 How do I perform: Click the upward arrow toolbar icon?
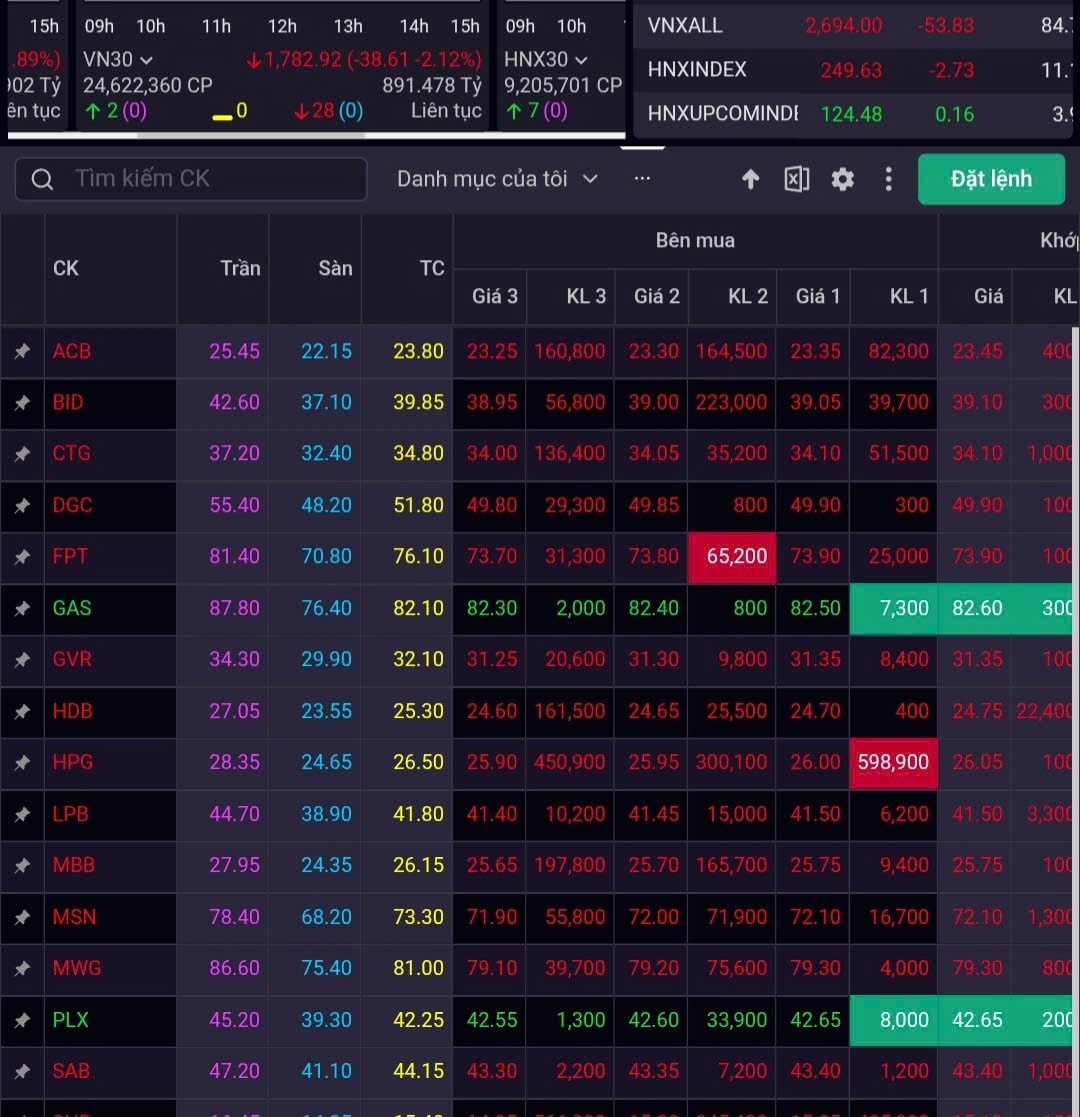[x=750, y=179]
